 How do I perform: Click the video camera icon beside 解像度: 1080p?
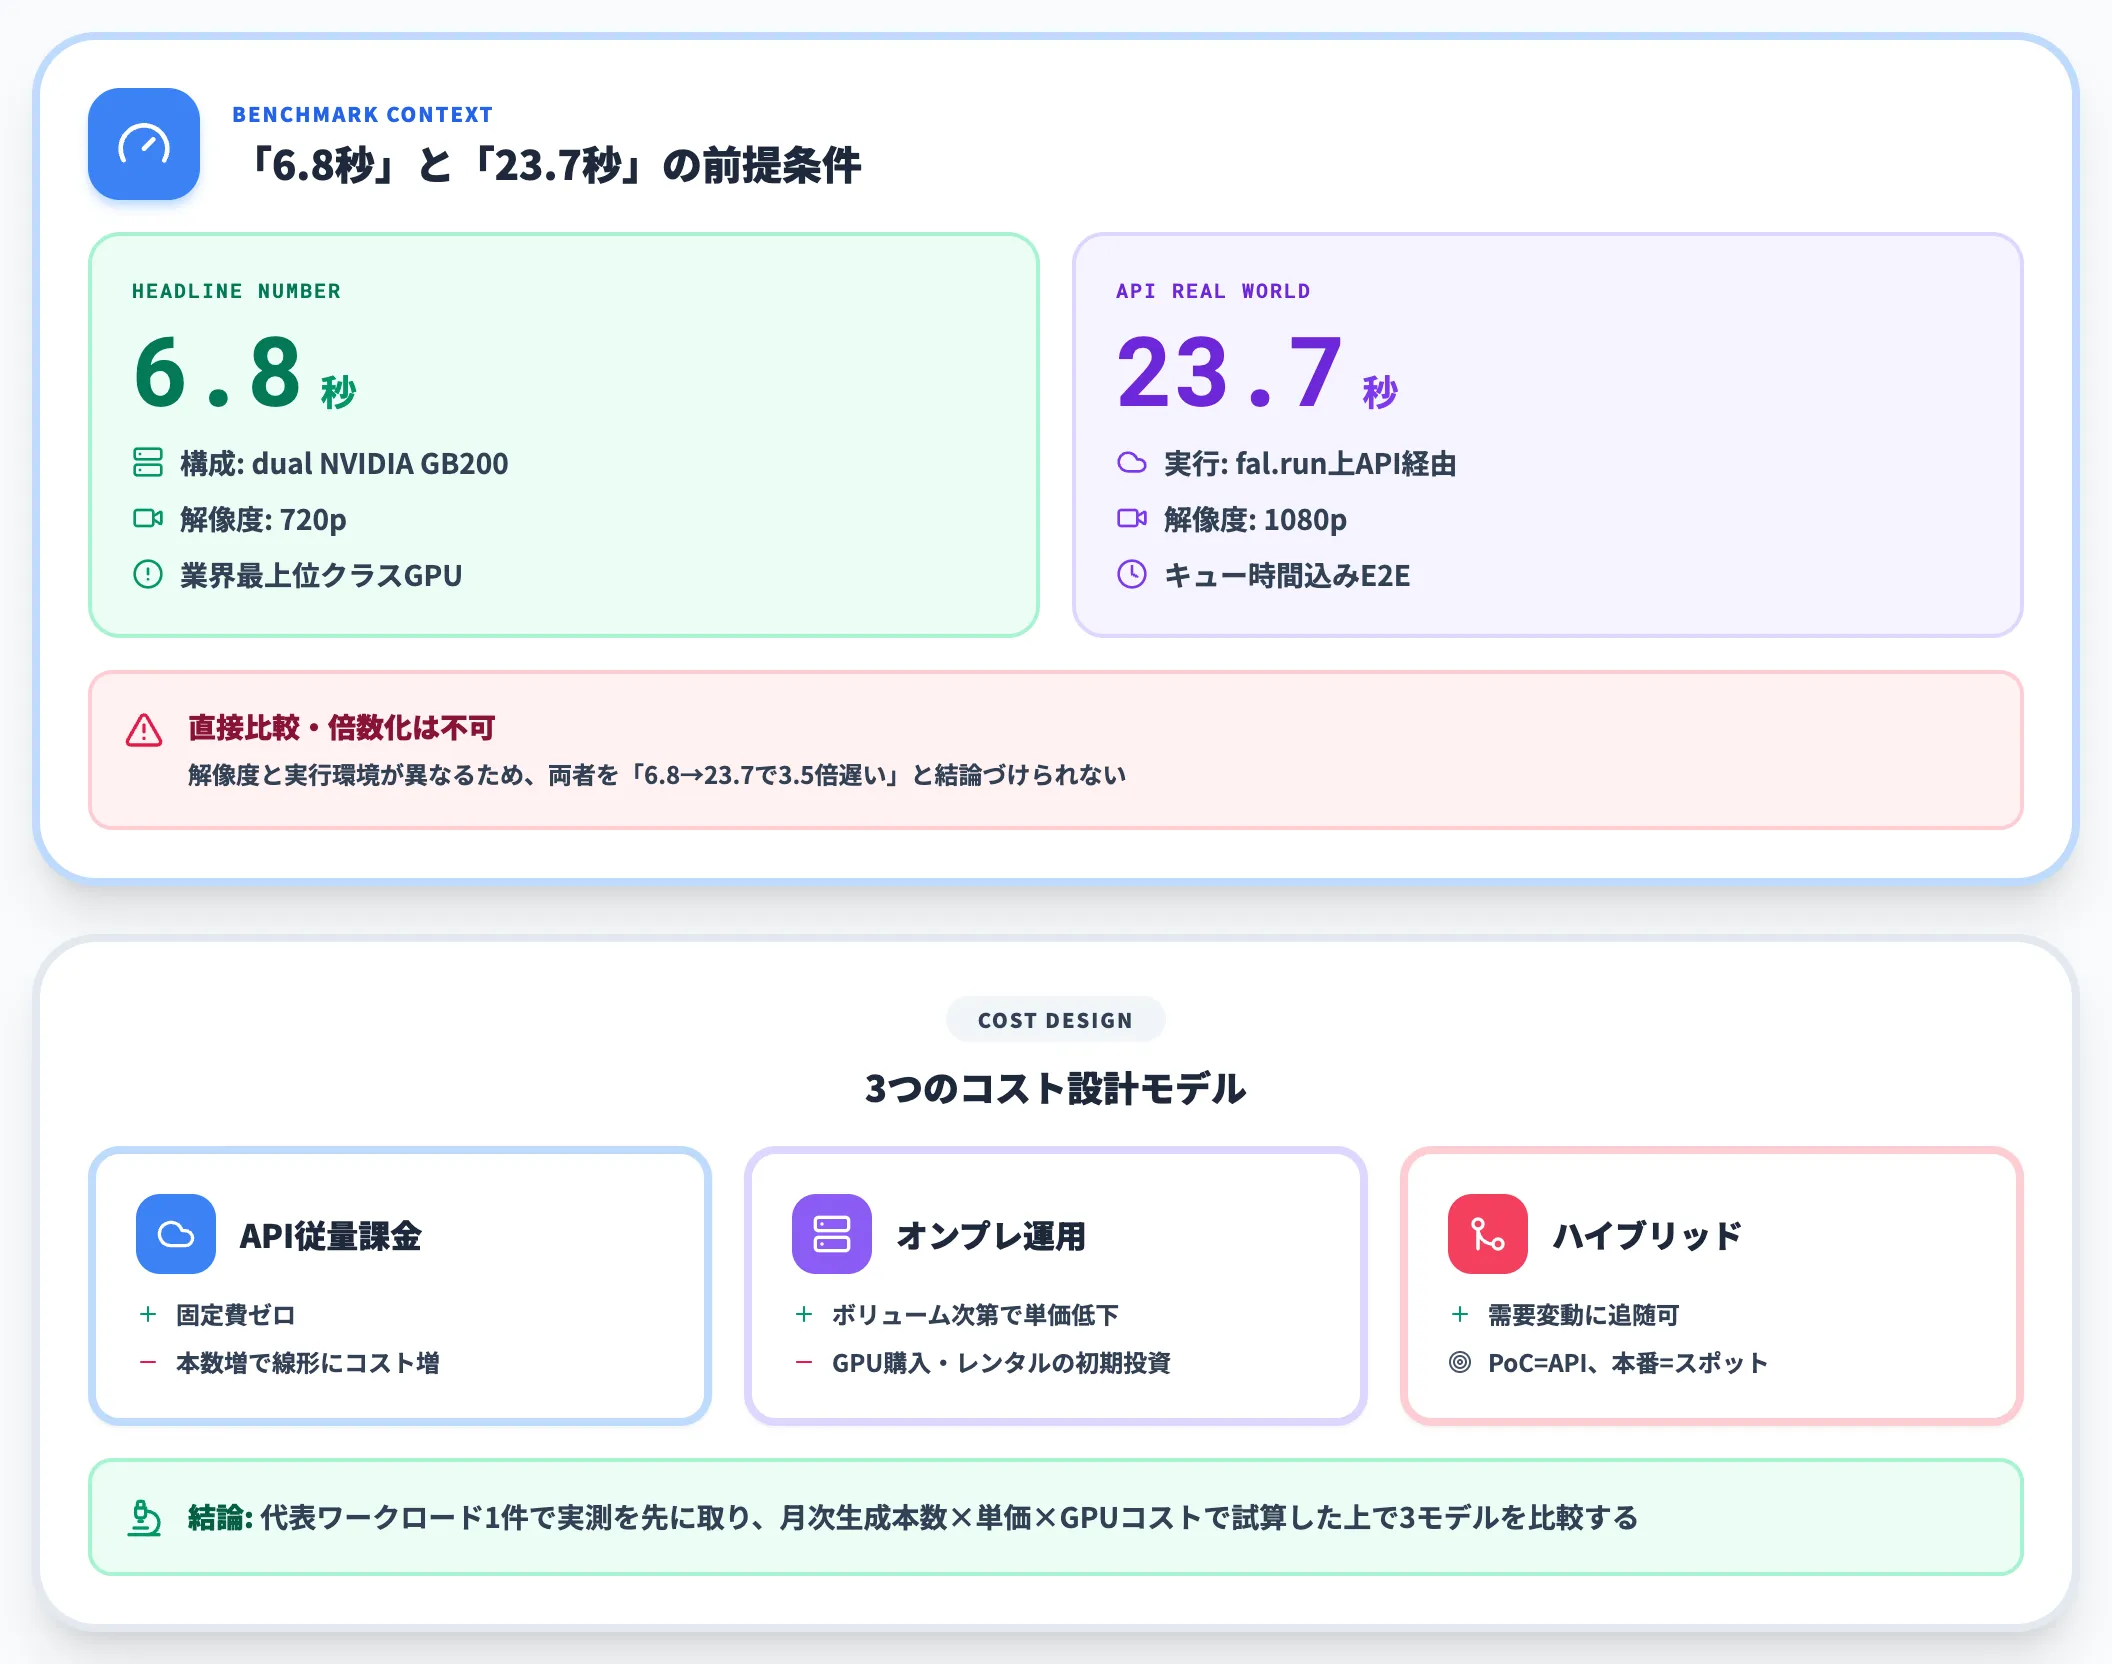click(x=1132, y=518)
